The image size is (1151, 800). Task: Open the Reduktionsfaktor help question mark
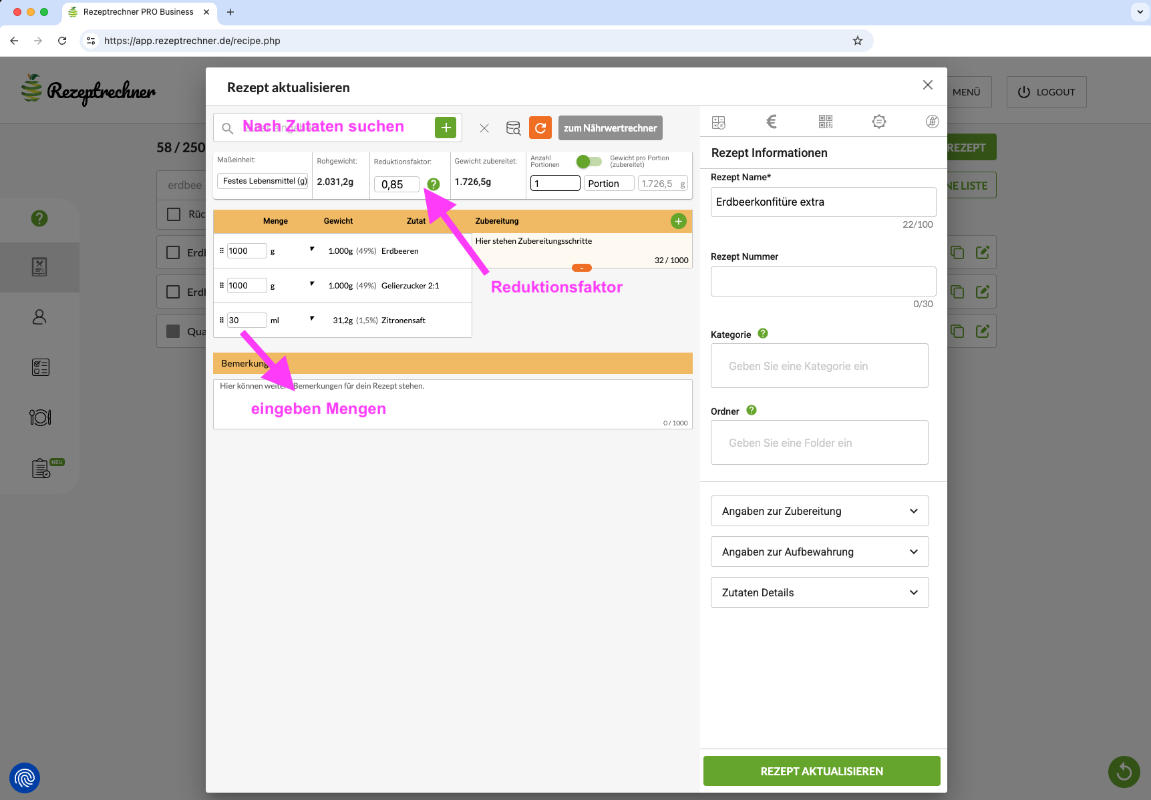coord(433,184)
